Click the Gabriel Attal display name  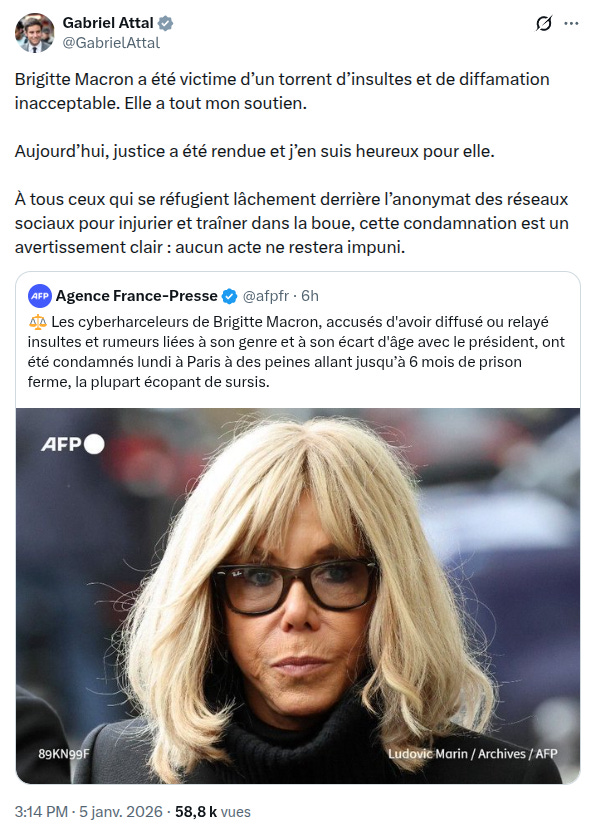pos(108,23)
